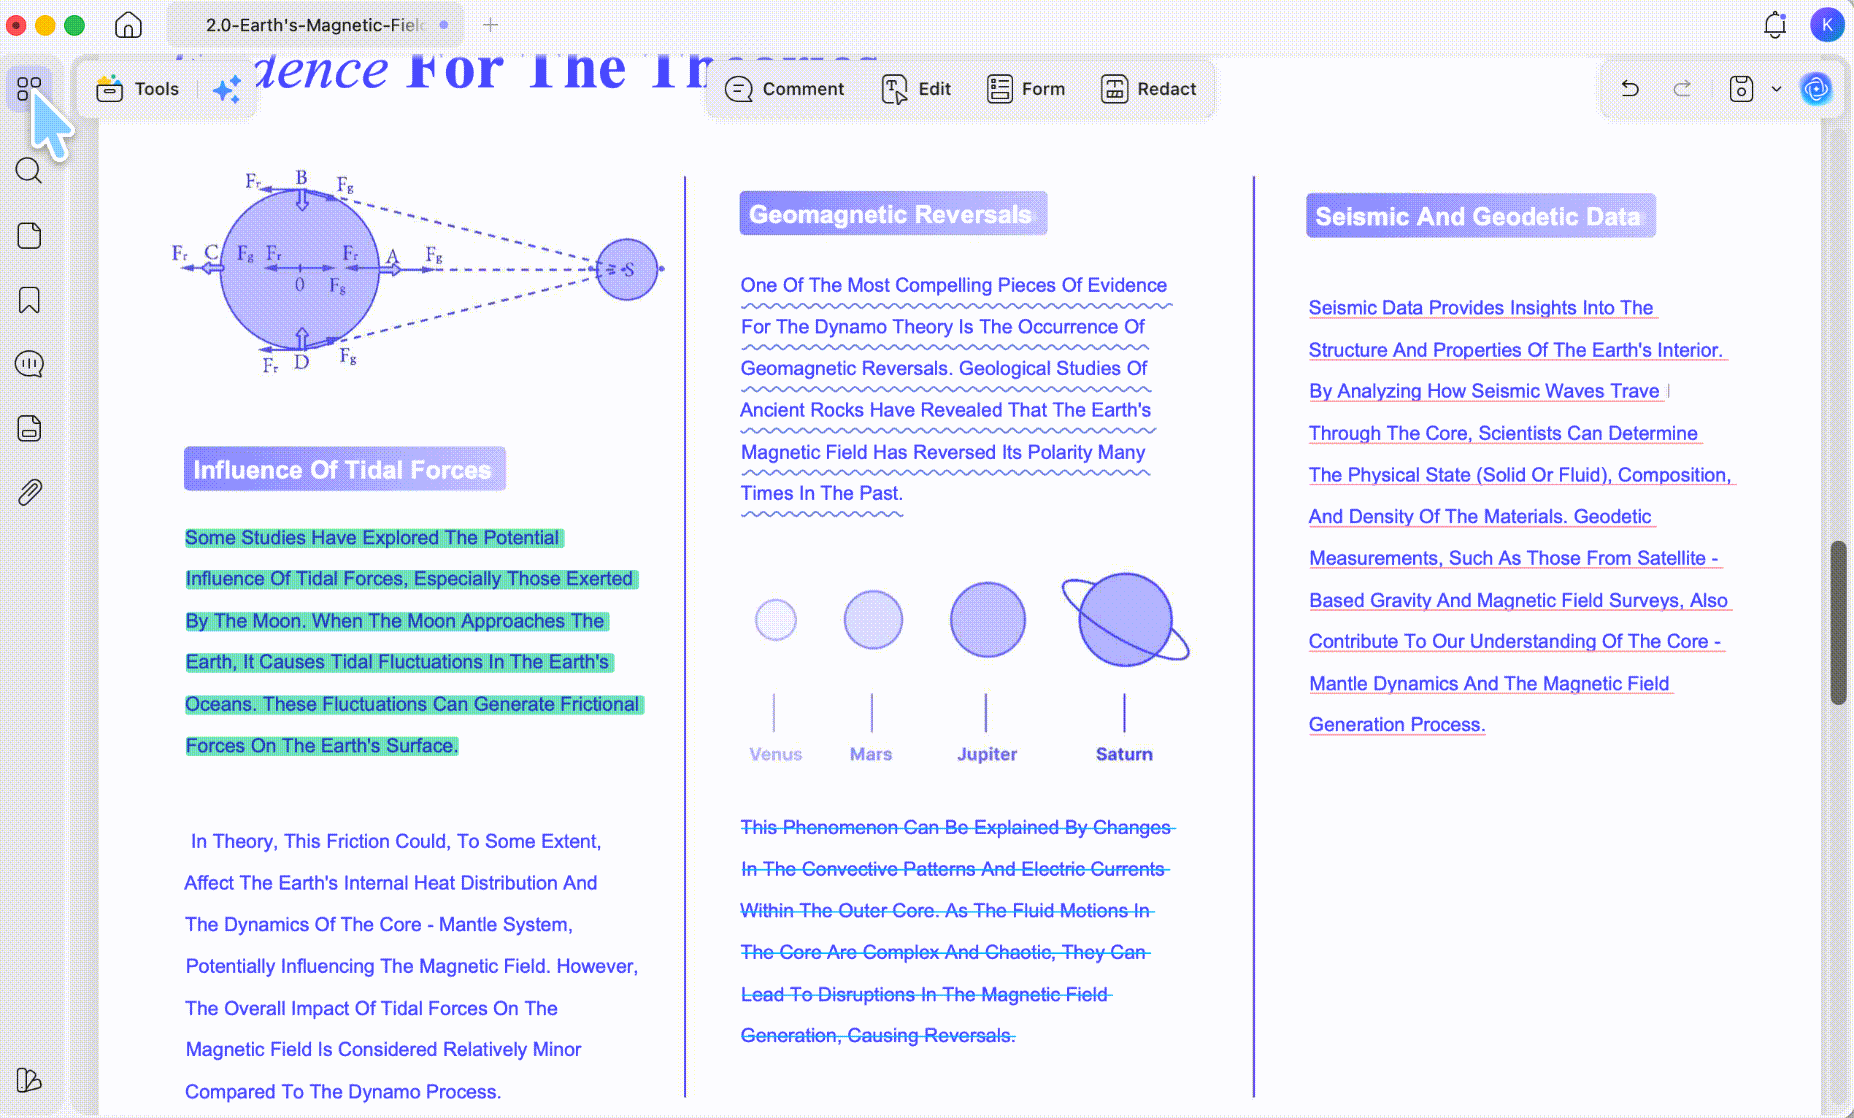Switch to Redact mode

(x=1148, y=89)
